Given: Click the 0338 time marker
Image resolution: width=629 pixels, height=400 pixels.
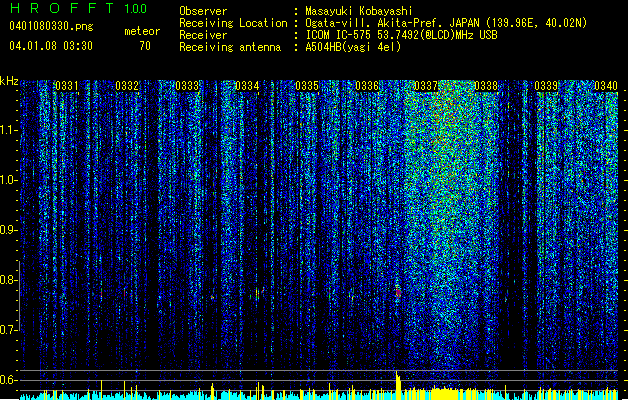Looking at the screenshot, I should pos(486,86).
